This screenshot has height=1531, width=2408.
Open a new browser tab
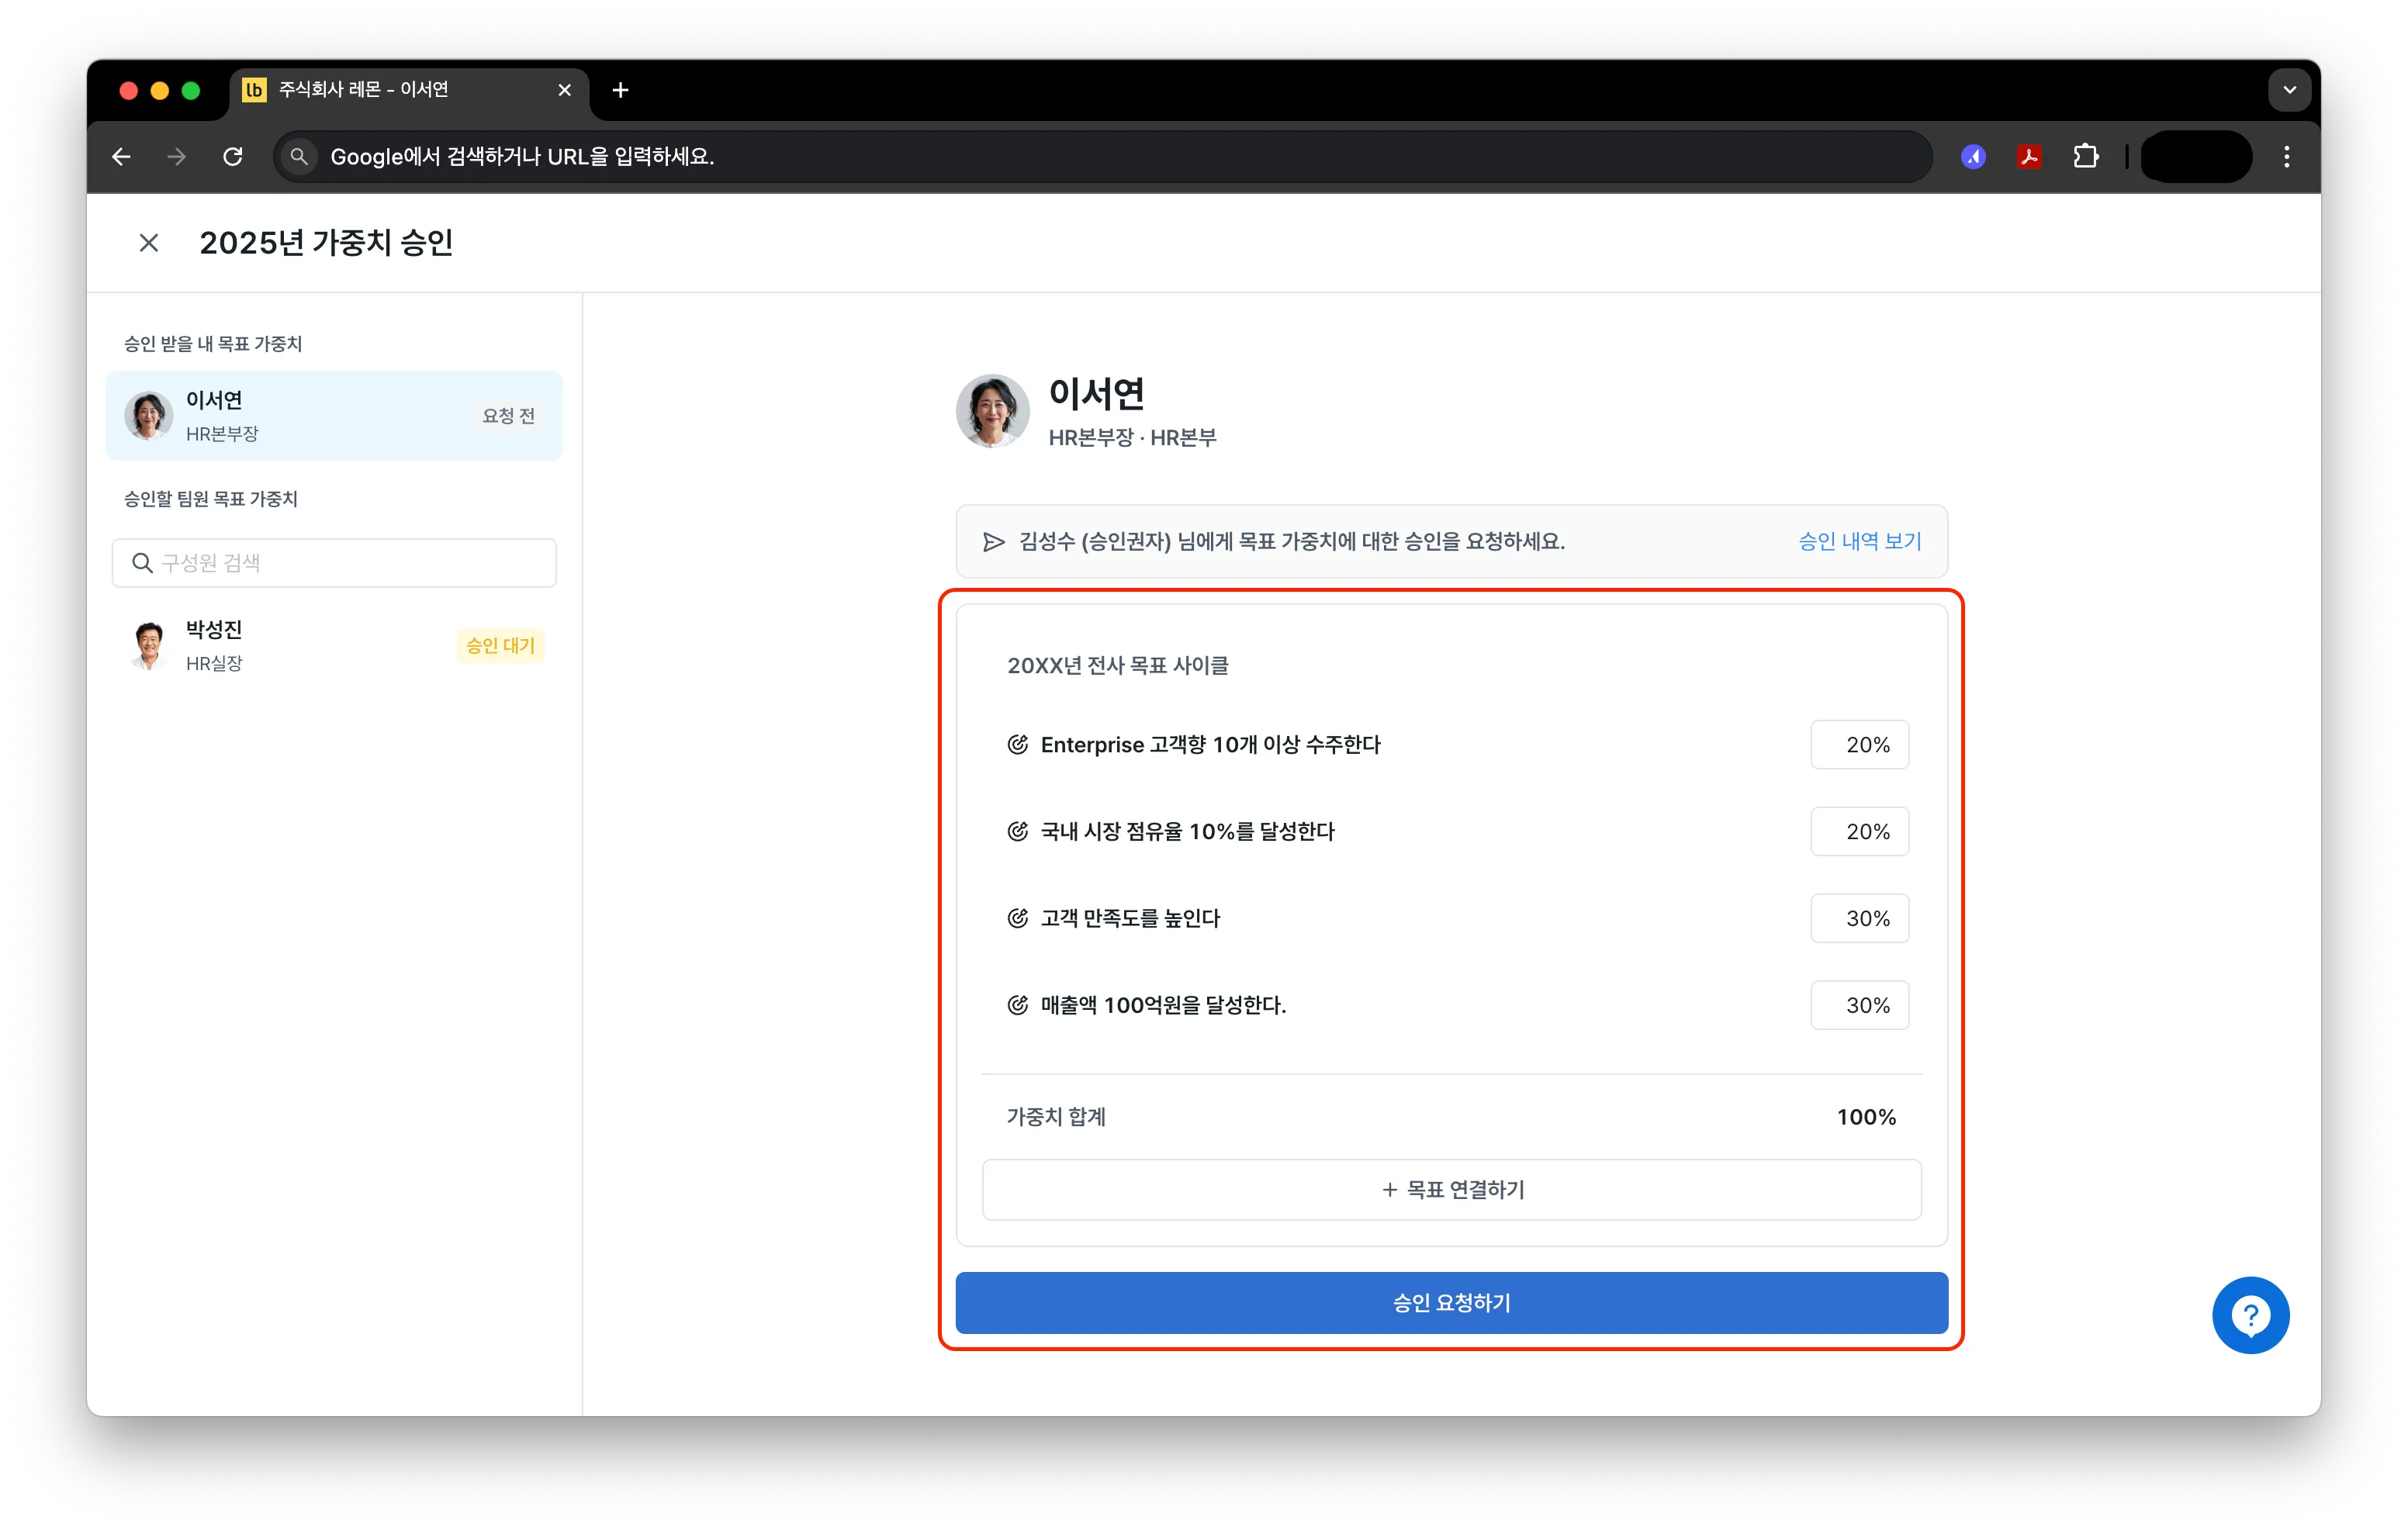tap(620, 90)
